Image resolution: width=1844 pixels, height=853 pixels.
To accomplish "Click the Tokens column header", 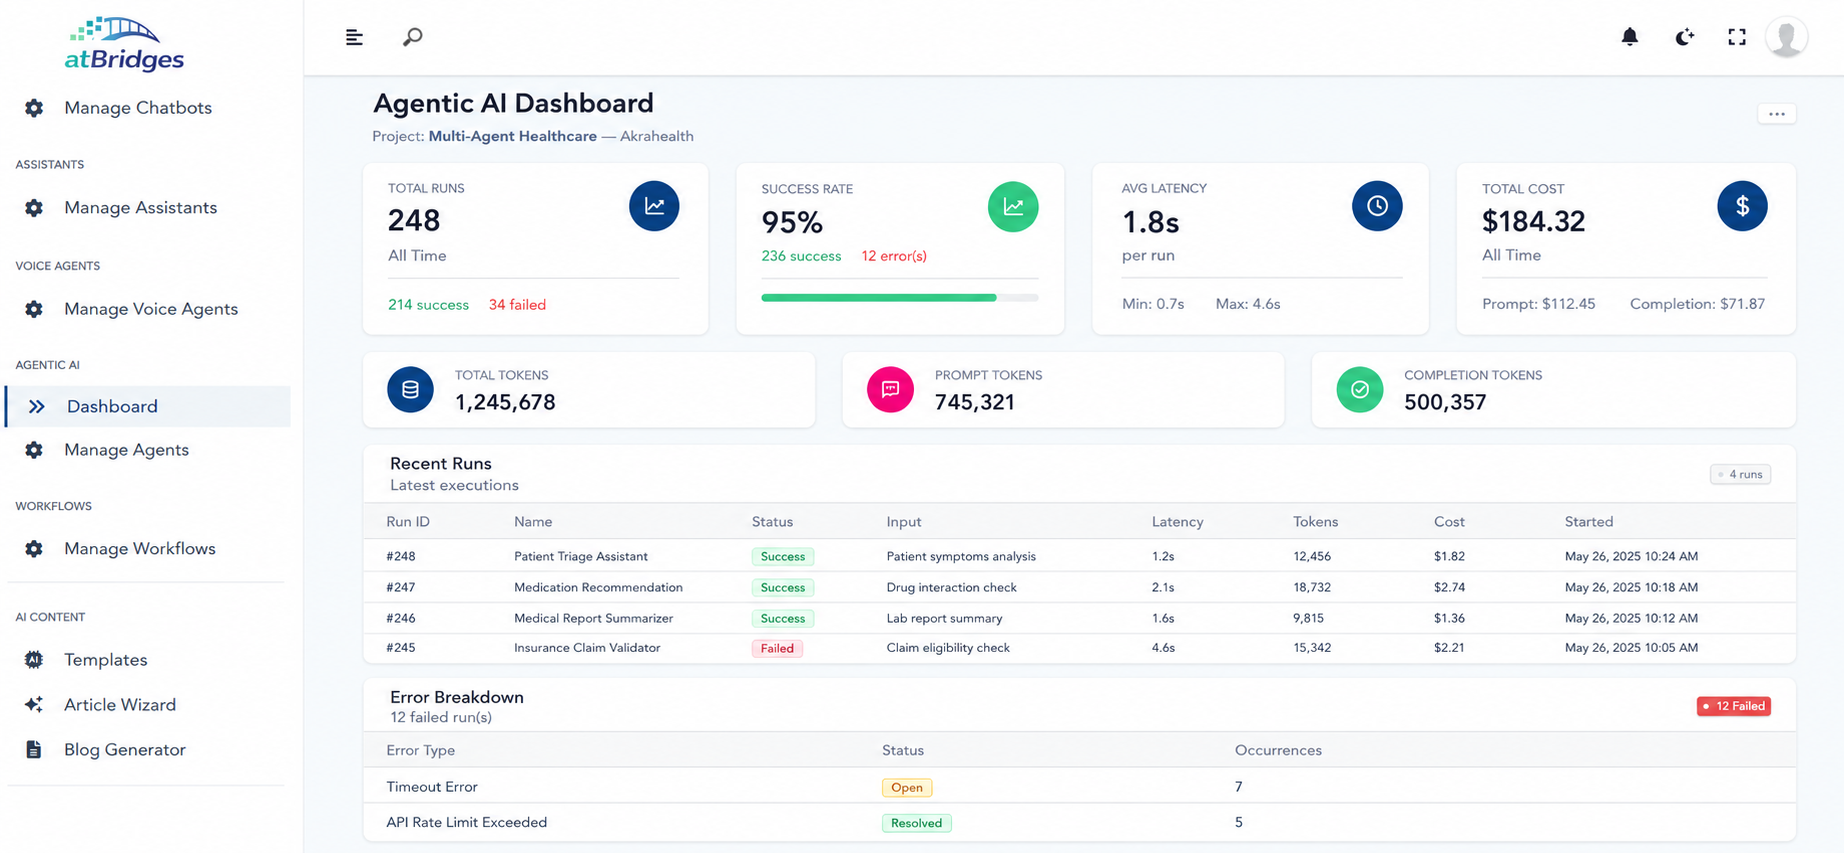I will click(x=1315, y=522).
